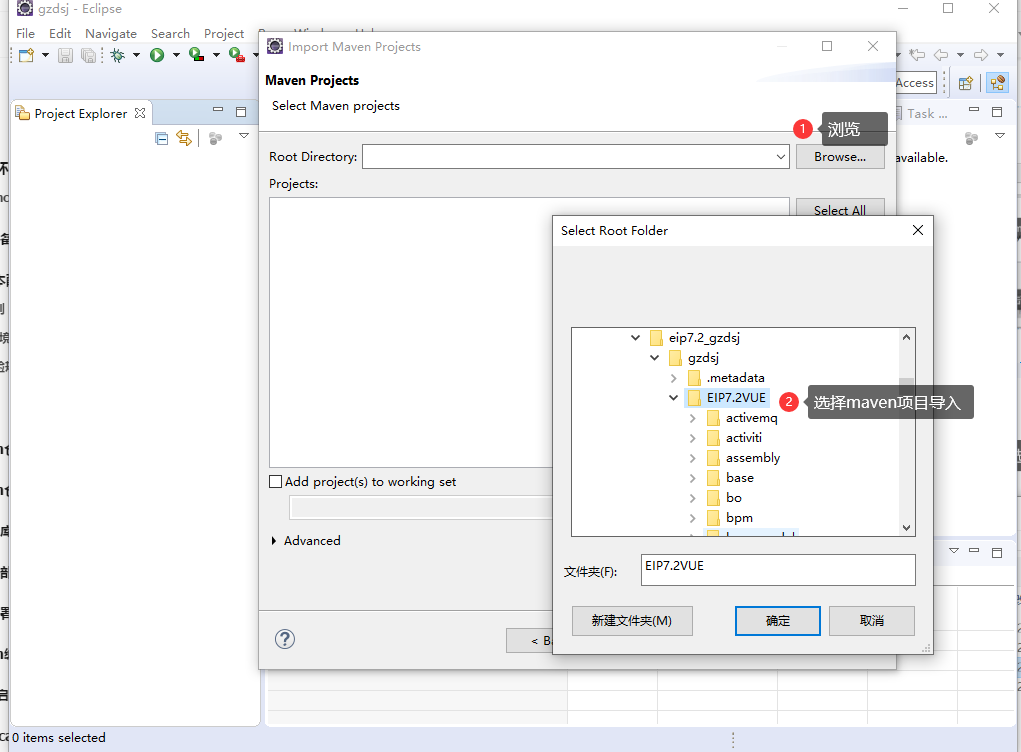1021x752 pixels.
Task: Click the Save All toolbar icon
Action: point(88,55)
